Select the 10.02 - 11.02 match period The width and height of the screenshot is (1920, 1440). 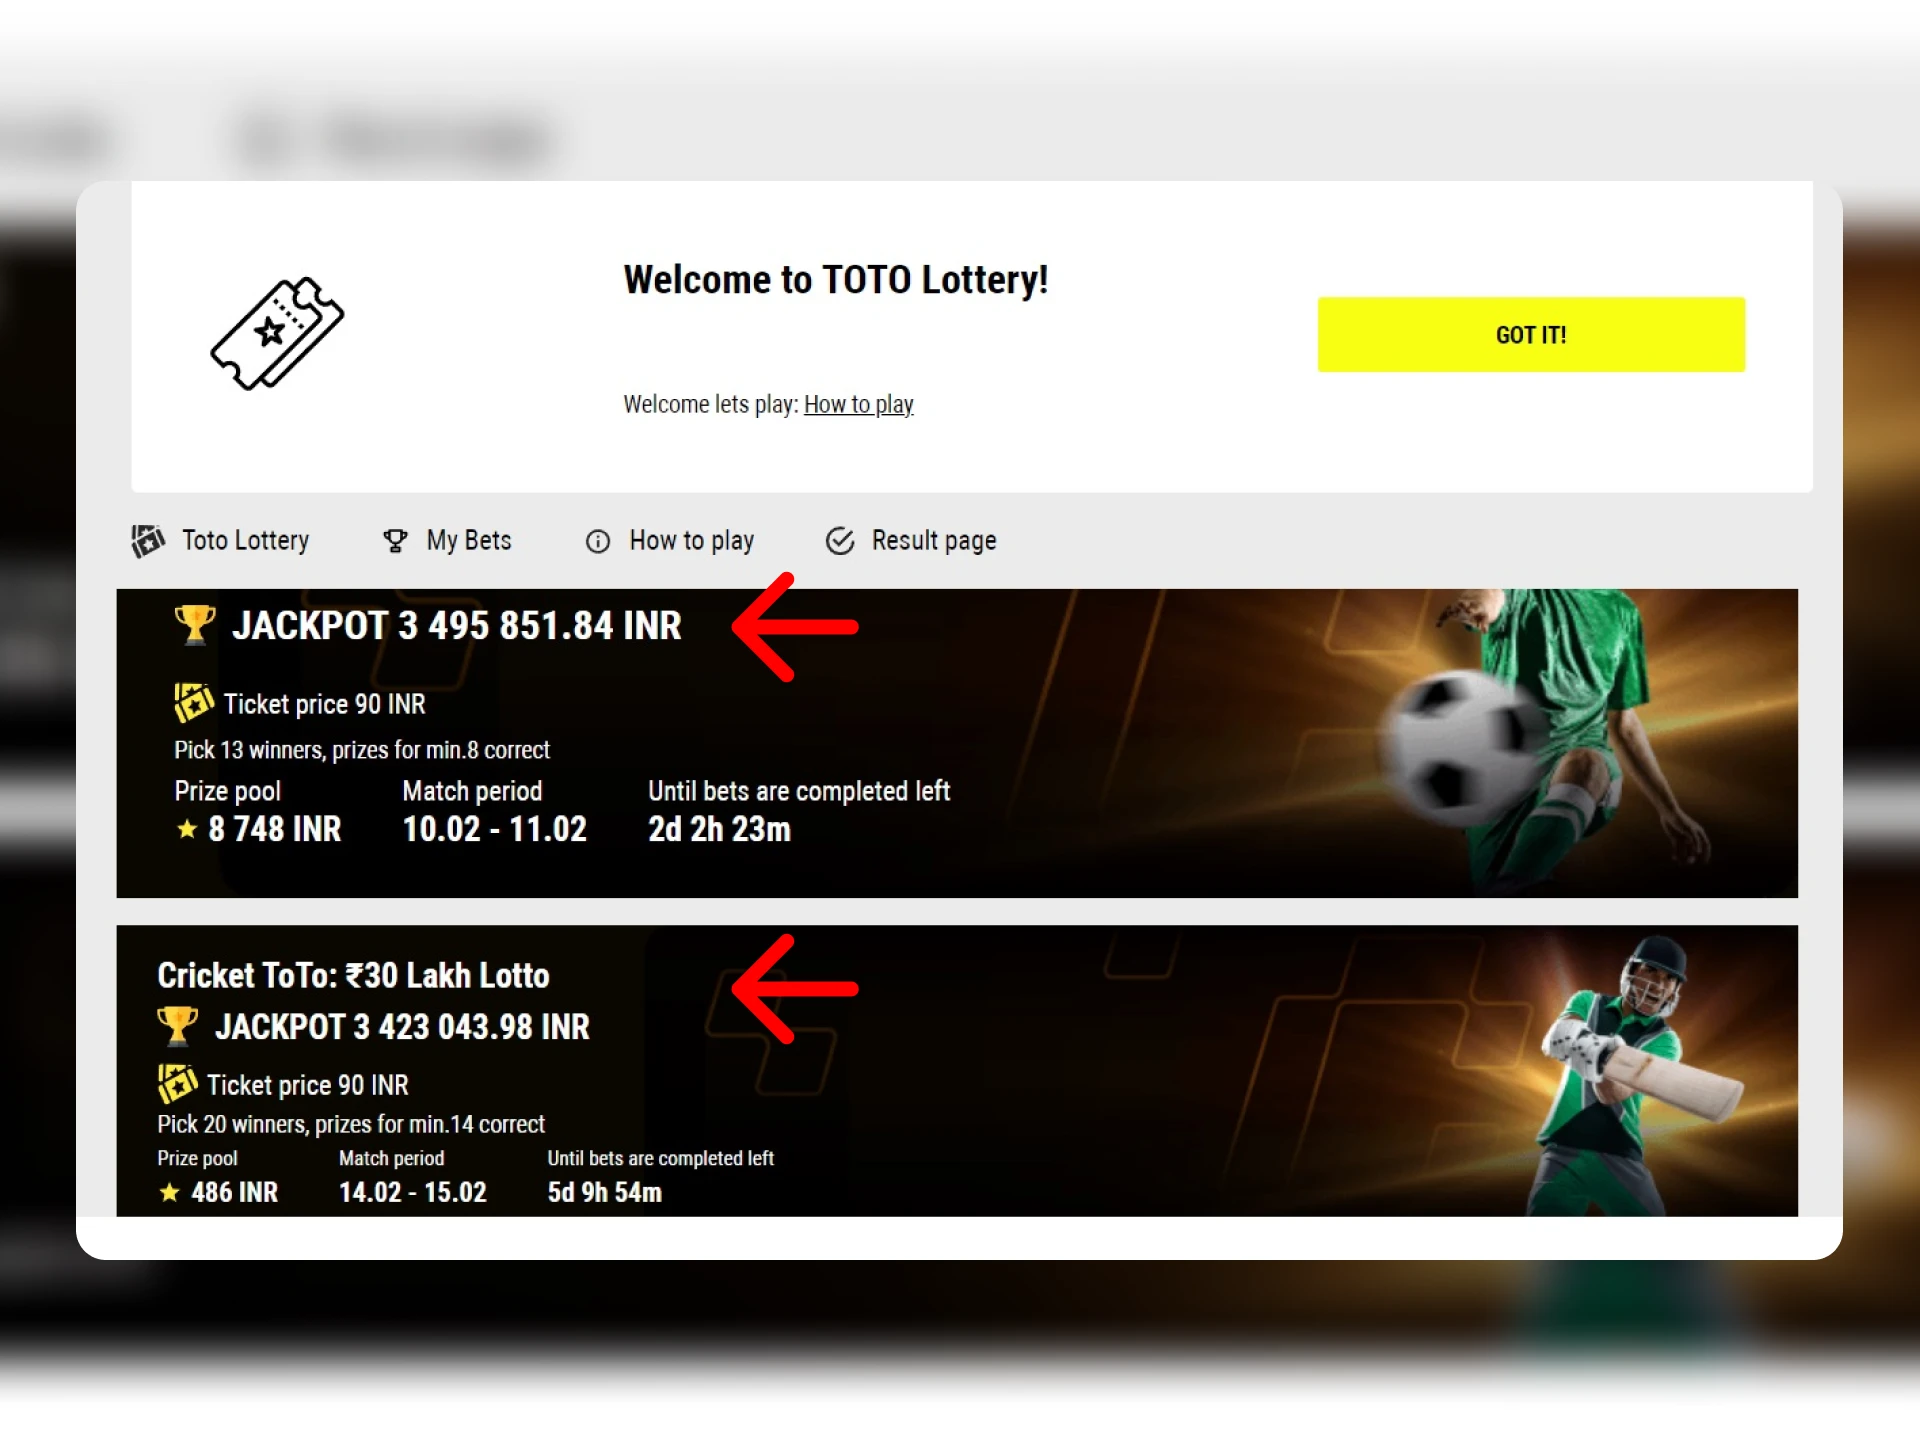click(x=495, y=829)
